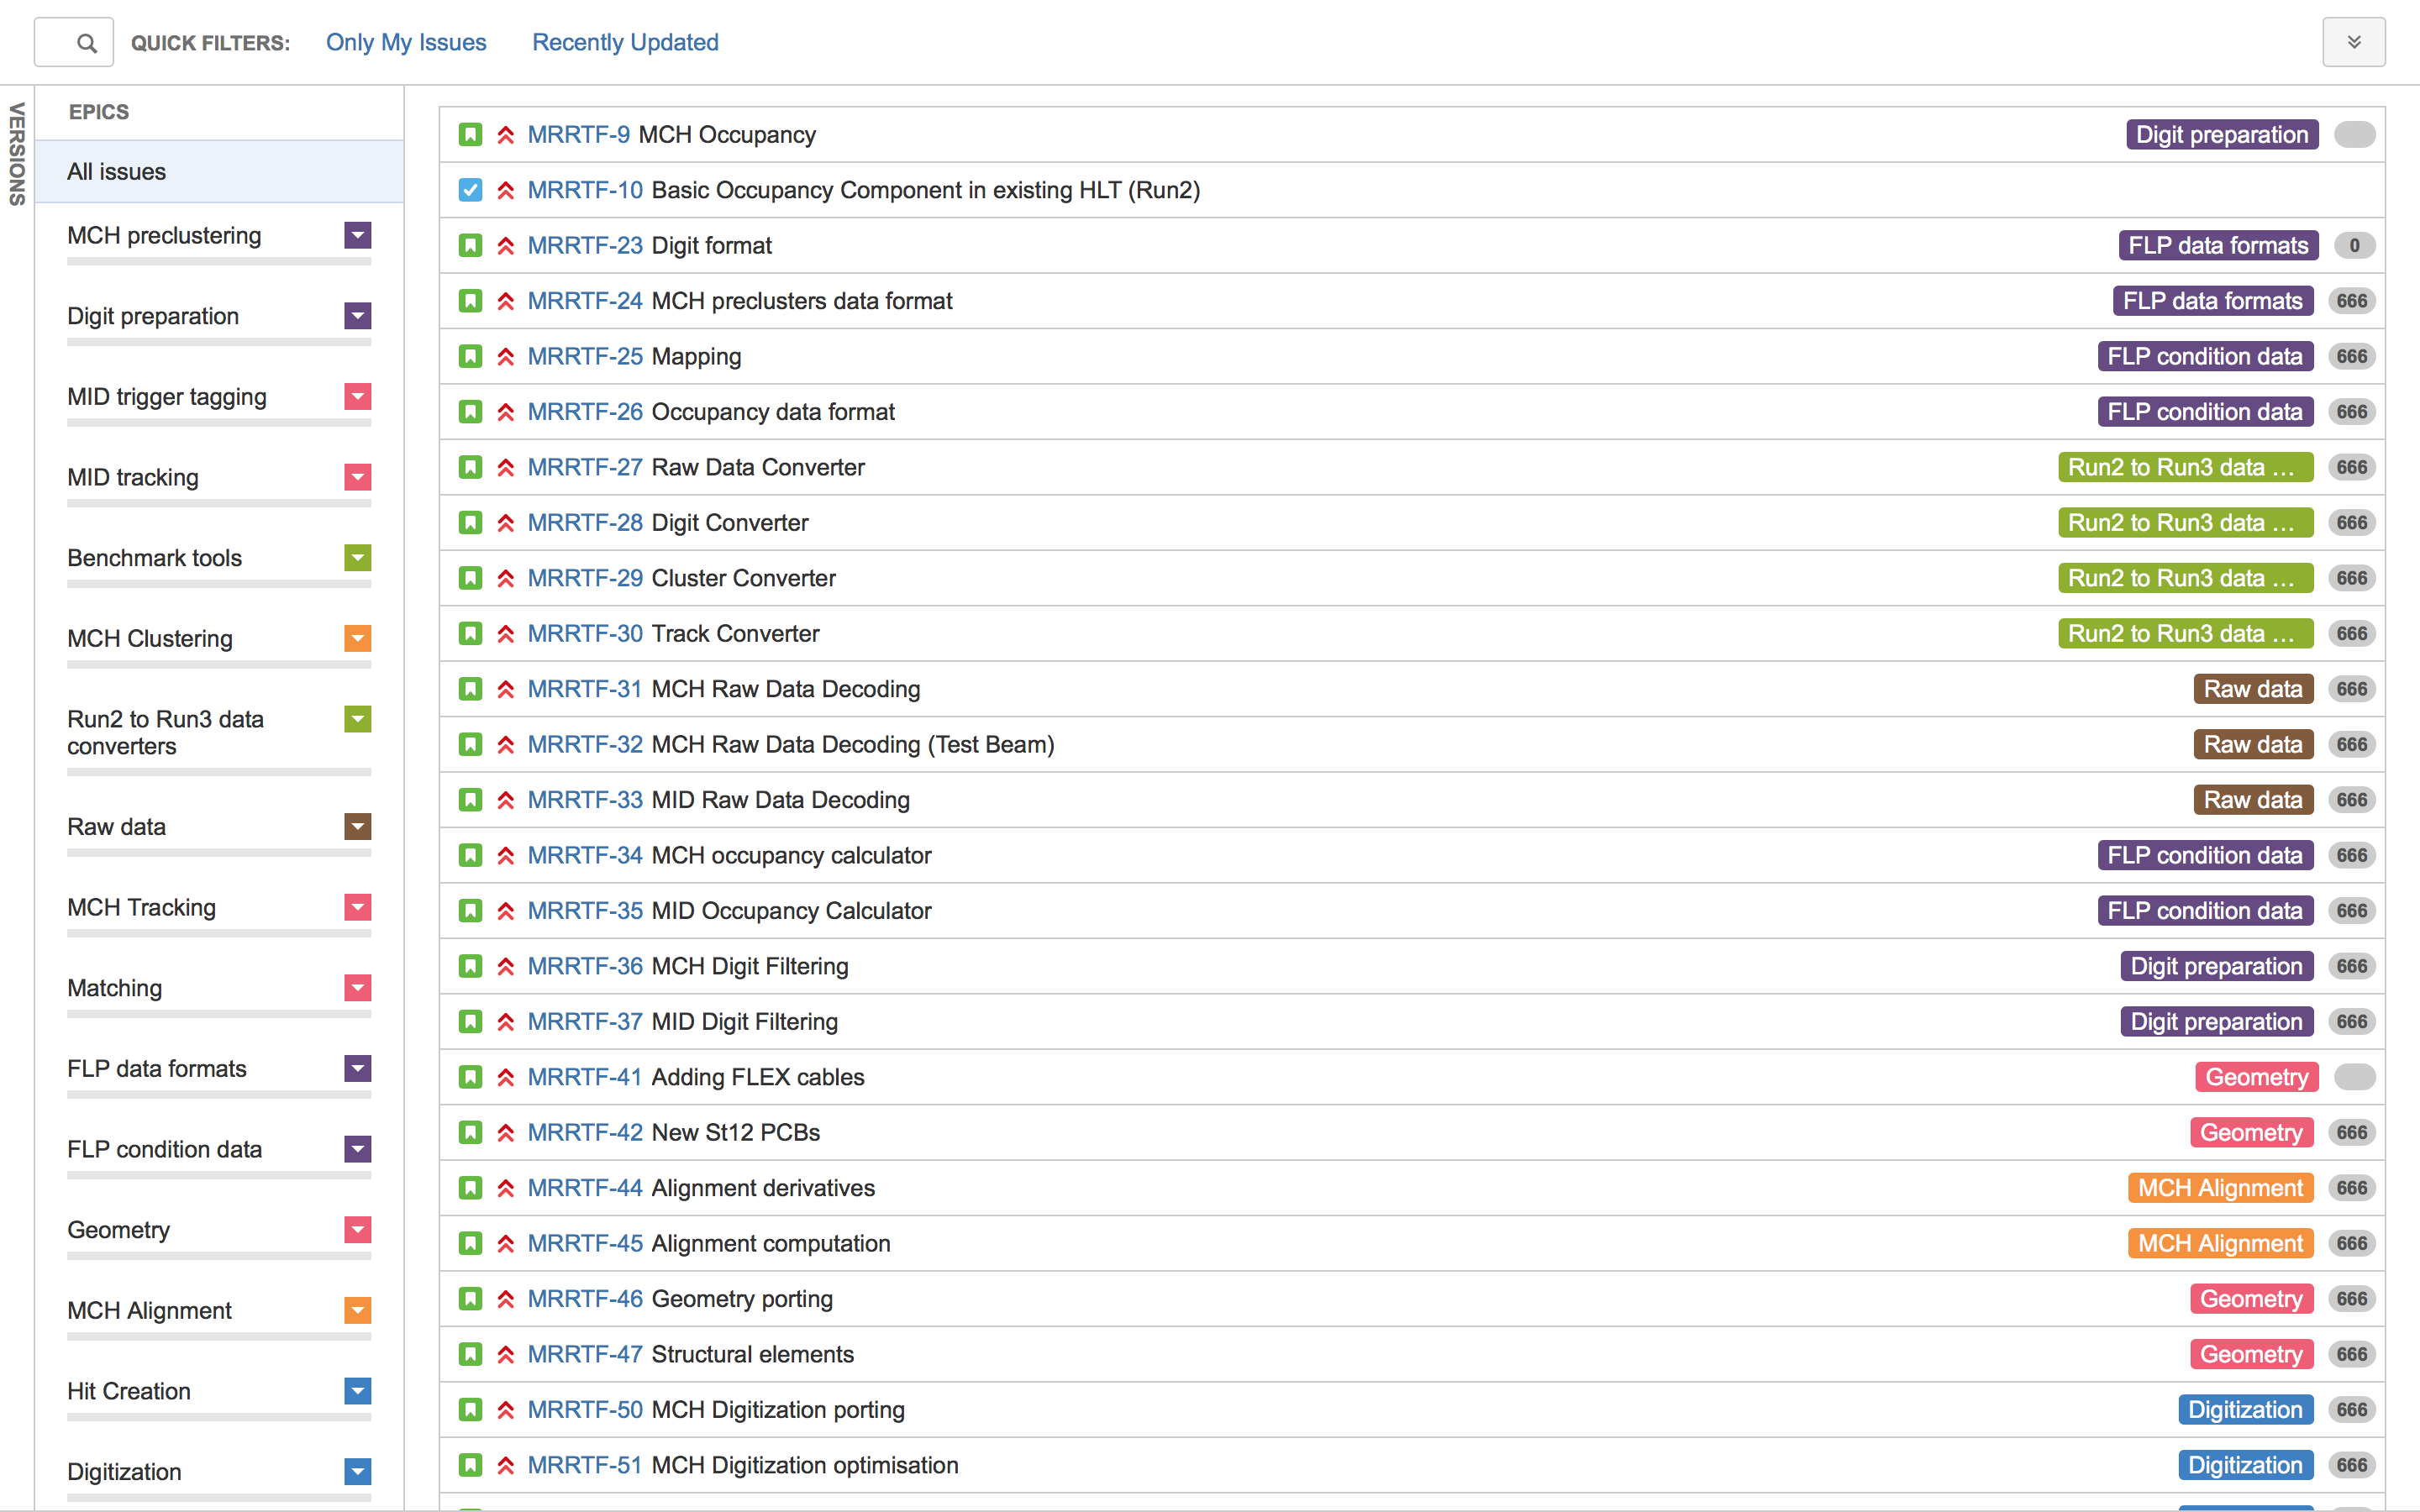Click the 666 estimate badge on MRRTF-24
2420x1512 pixels.
tap(2352, 301)
